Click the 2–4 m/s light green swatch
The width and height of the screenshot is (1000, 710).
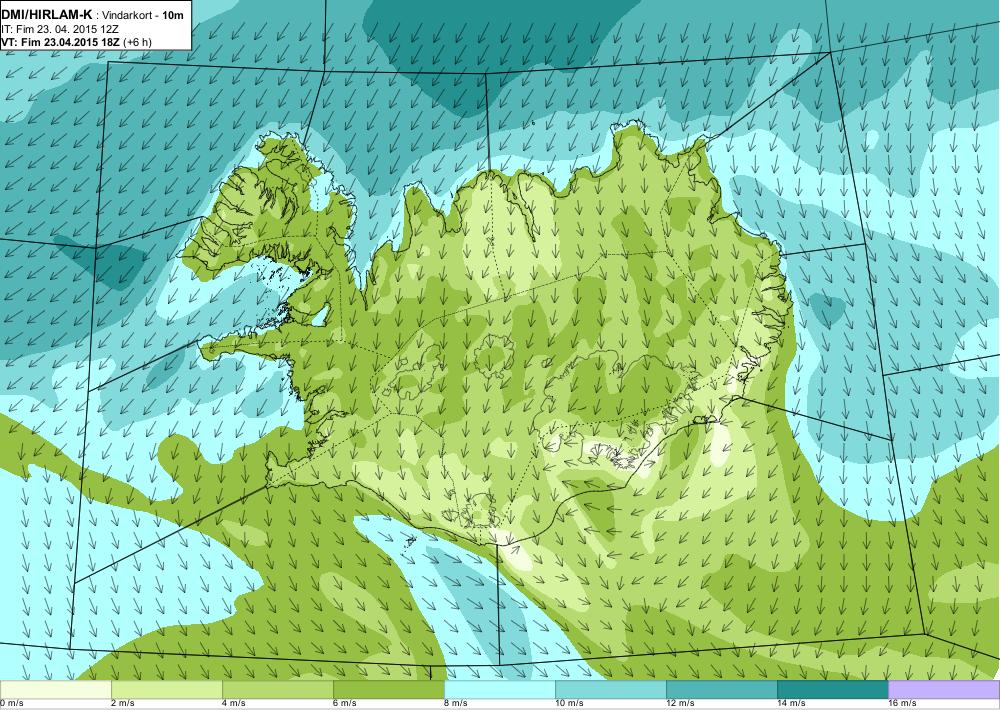[166, 690]
